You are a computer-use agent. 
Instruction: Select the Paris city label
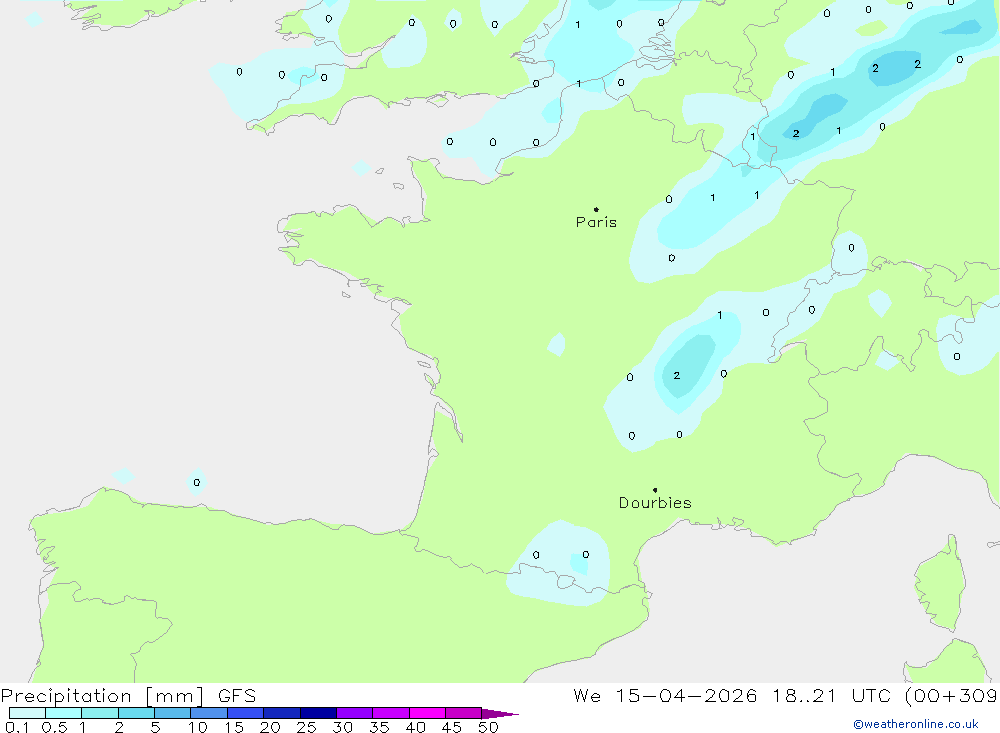[596, 222]
